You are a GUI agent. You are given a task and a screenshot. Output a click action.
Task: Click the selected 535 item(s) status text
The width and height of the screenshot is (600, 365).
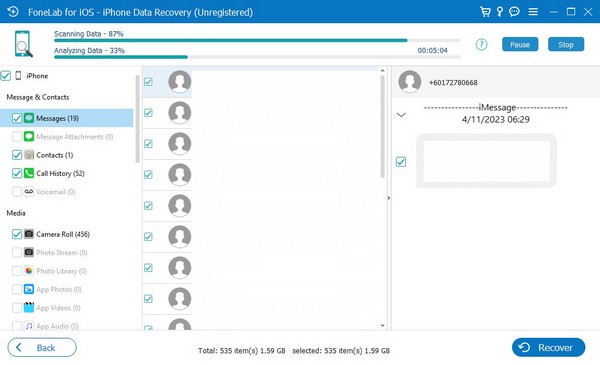tap(341, 350)
